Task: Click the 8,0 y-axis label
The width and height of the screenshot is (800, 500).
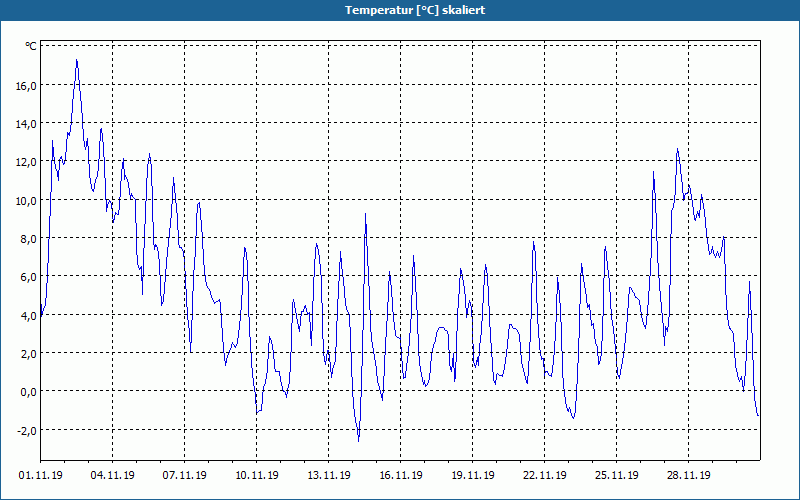Action: click(x=29, y=239)
